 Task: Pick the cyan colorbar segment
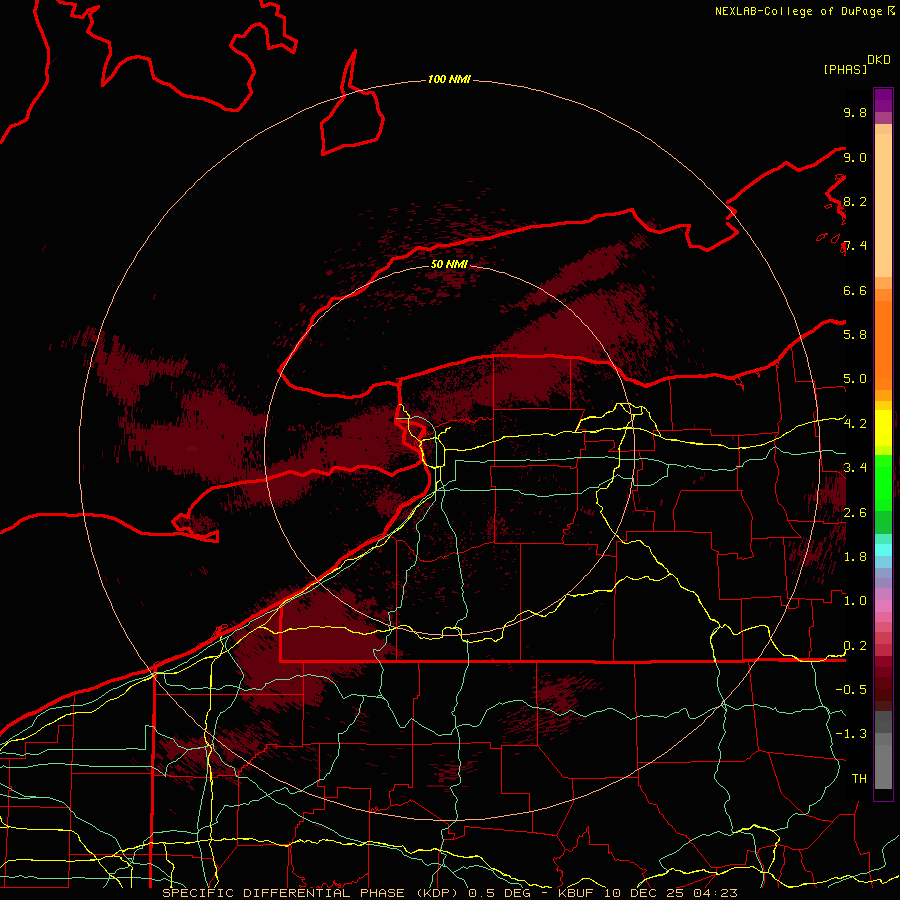tap(883, 549)
